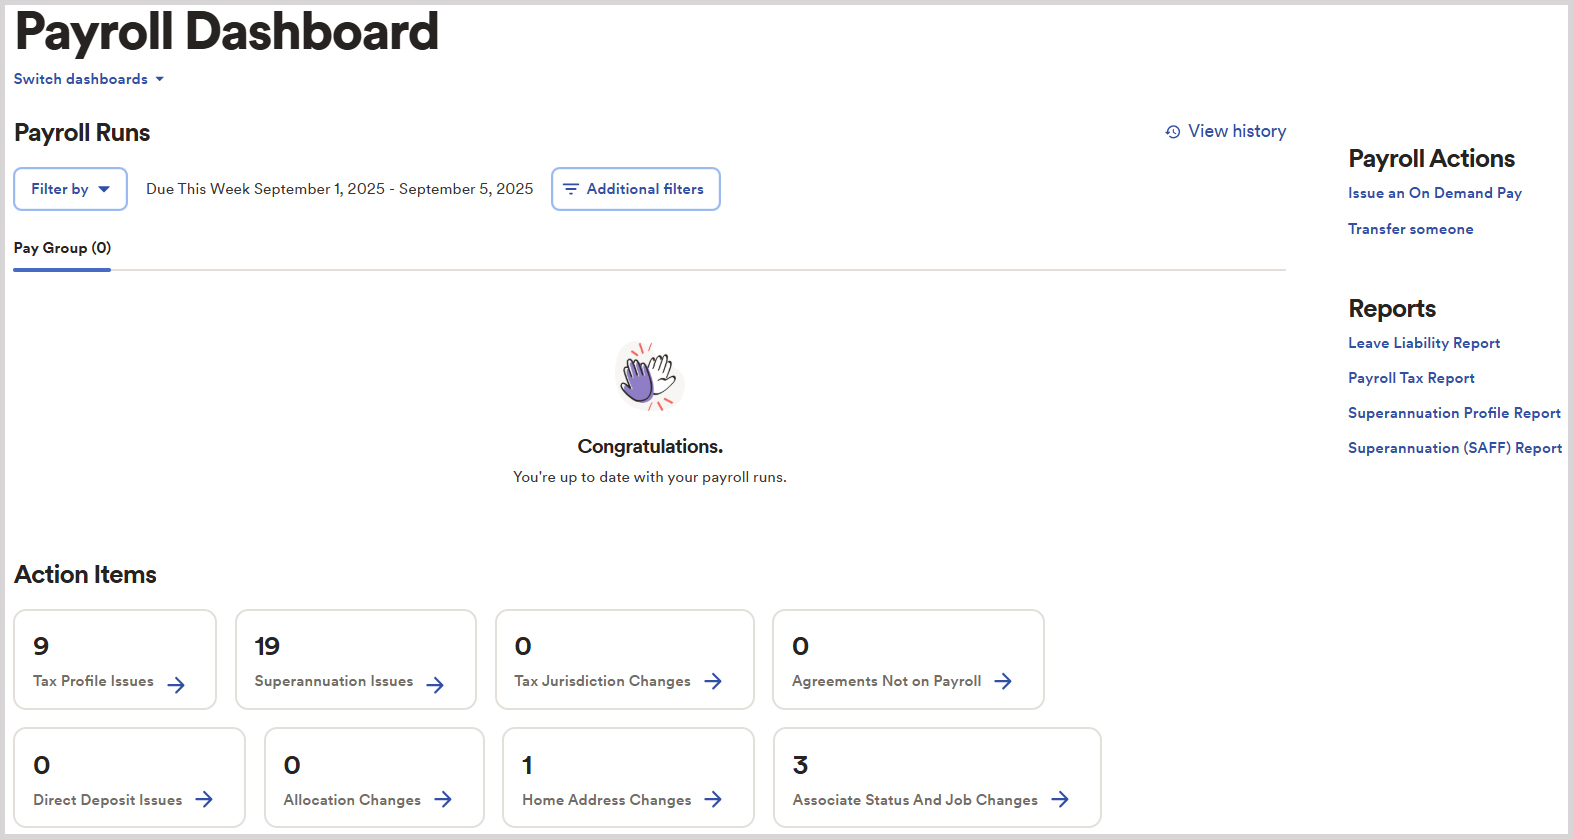The width and height of the screenshot is (1573, 839).
Task: Click arrow icon for Associate Status And Job Changes
Action: pyautogui.click(x=1060, y=799)
